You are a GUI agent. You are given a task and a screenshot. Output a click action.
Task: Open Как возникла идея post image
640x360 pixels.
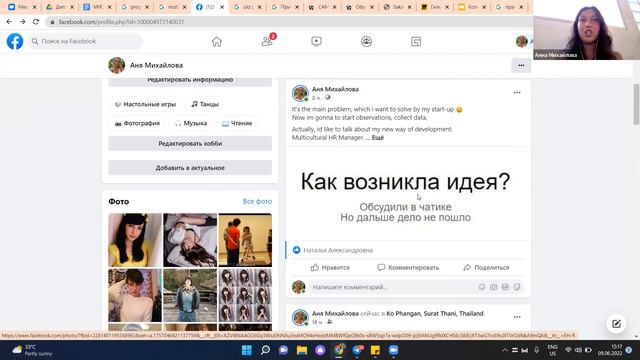408,194
